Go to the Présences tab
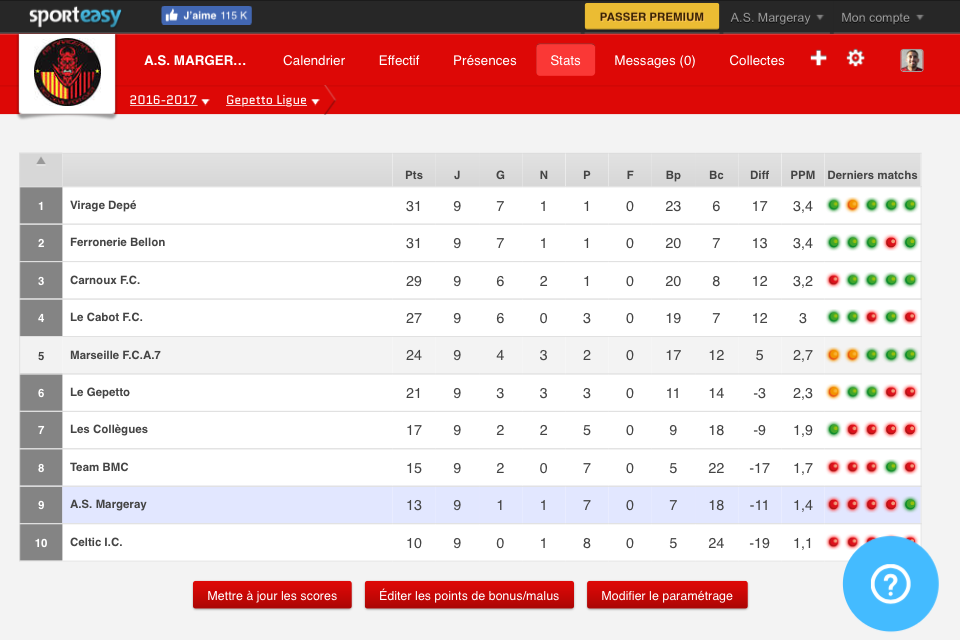Screen dimensions: 960x640 [x=485, y=60]
